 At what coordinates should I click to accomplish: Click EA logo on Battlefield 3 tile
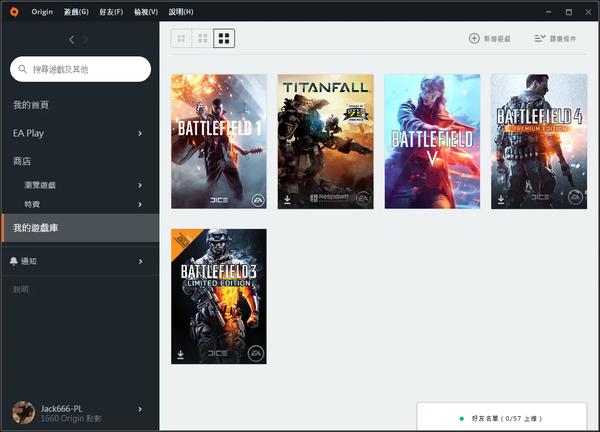tap(256, 354)
